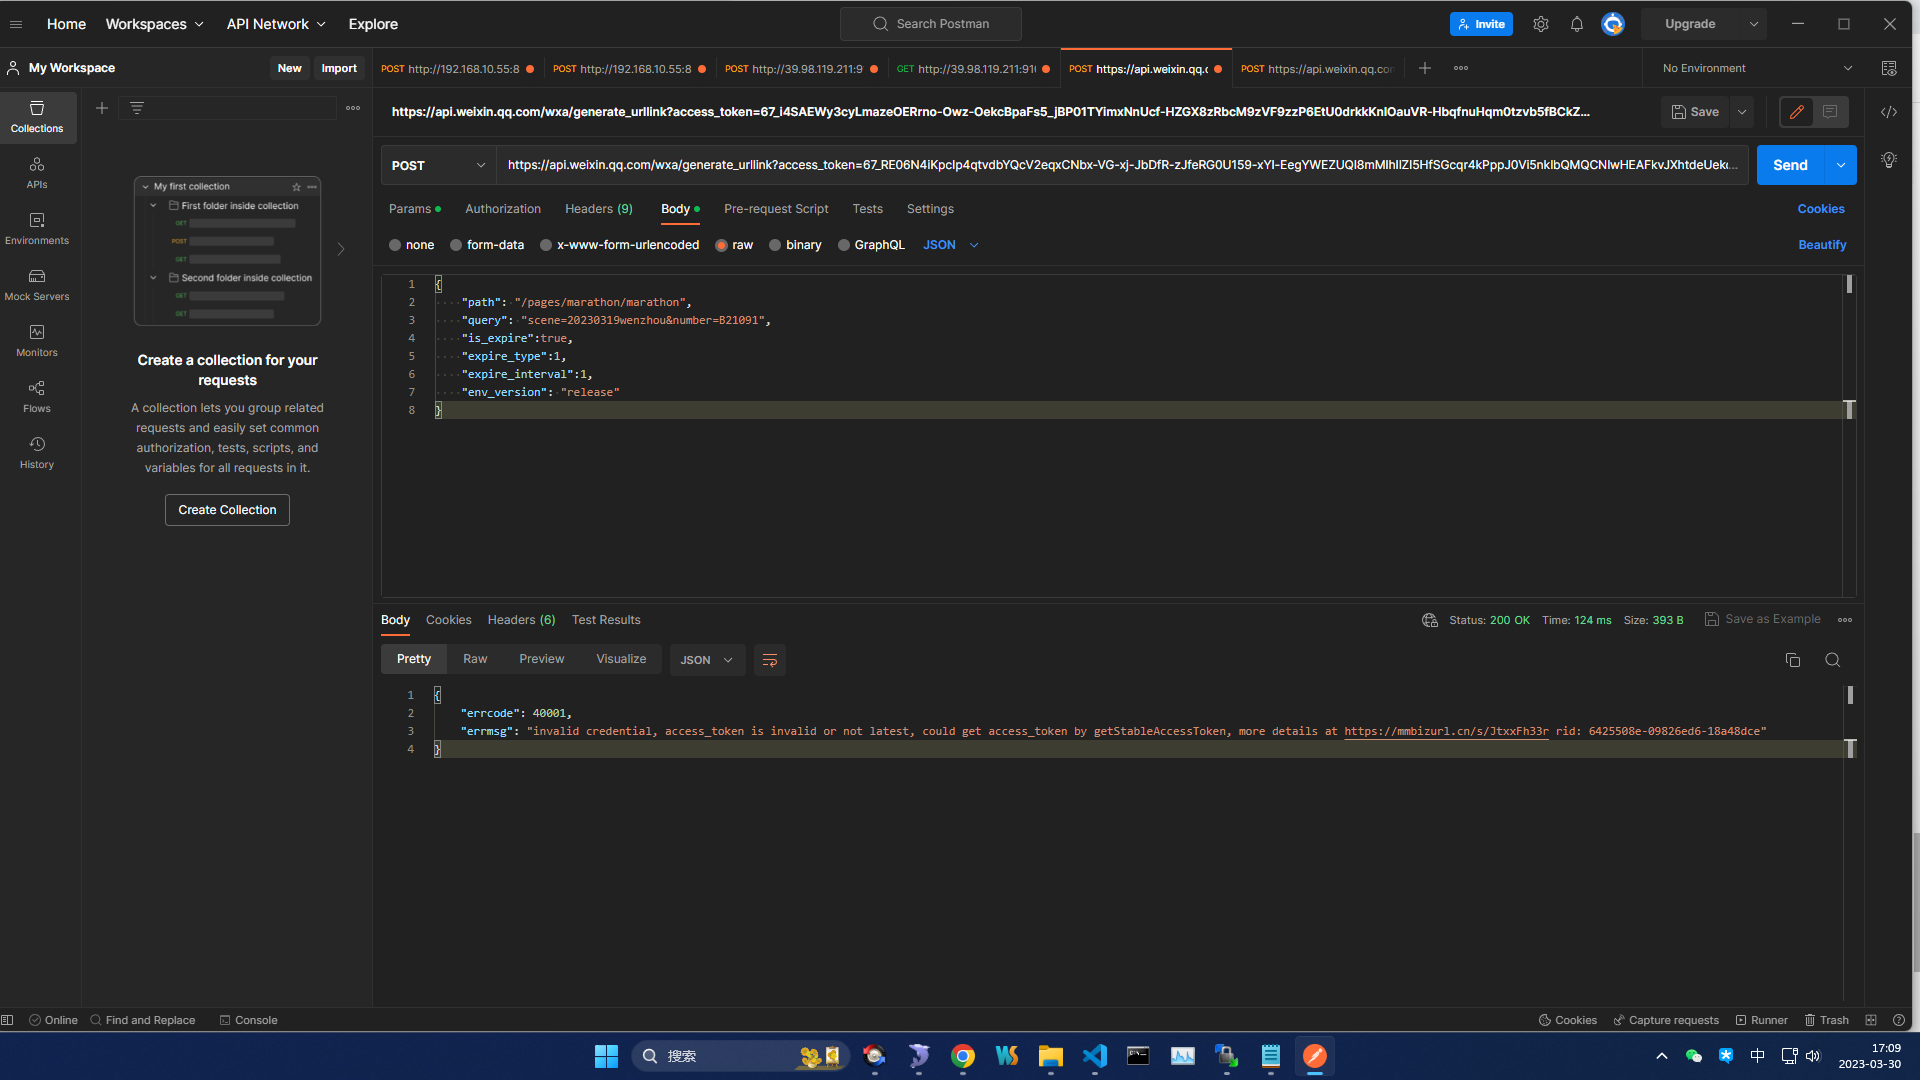Switch to Pre-request Script tab
Screen dimensions: 1920x1080
tap(775, 209)
